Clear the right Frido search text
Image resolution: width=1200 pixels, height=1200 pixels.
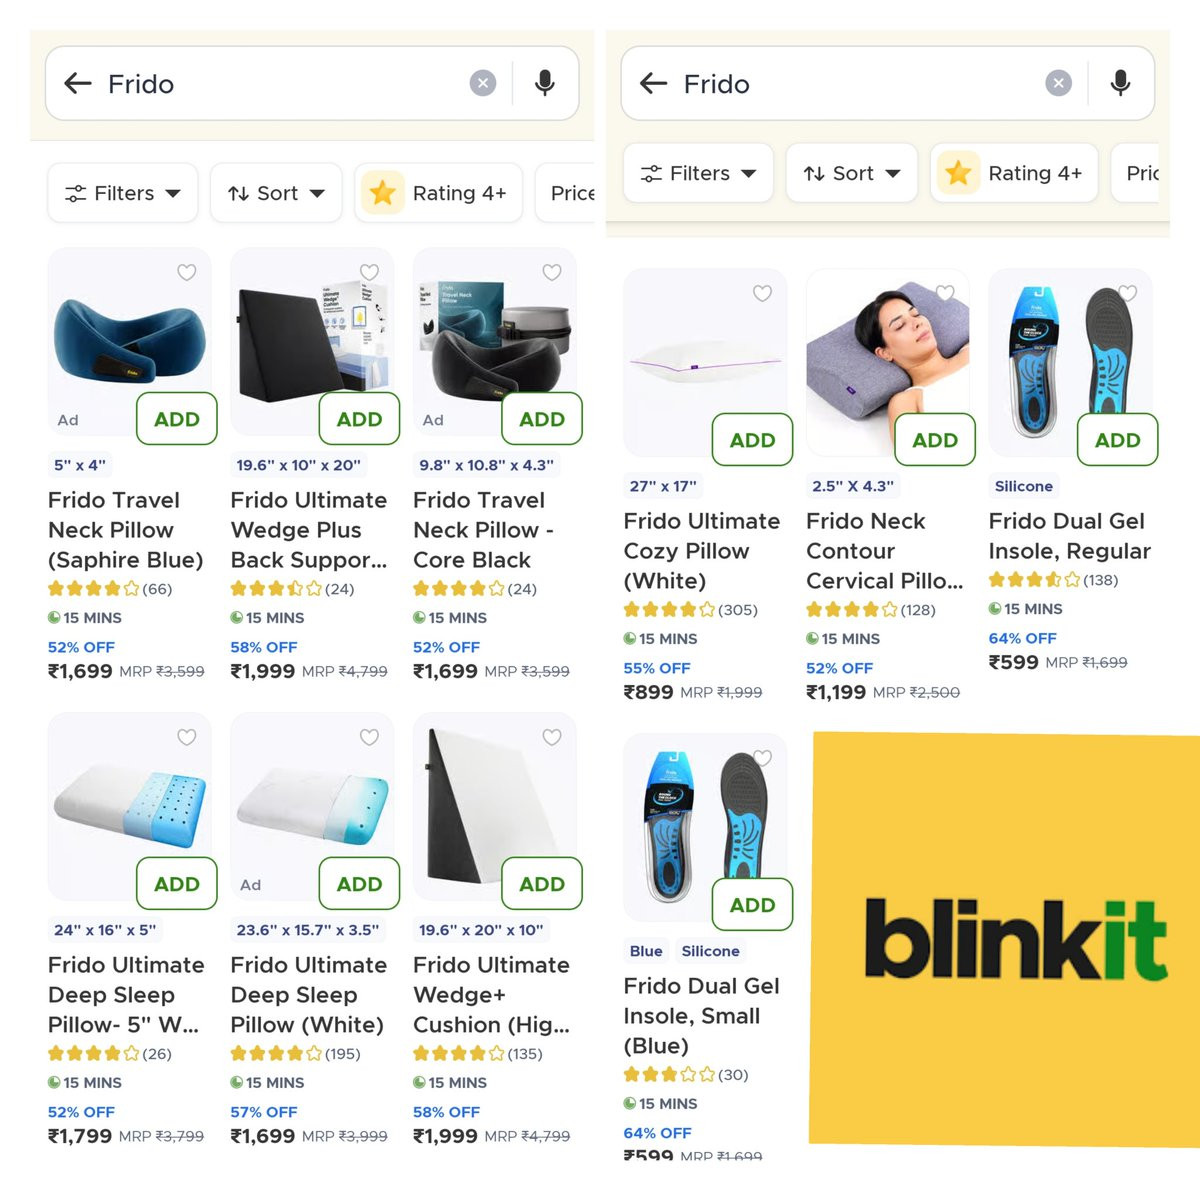pyautogui.click(x=1058, y=84)
